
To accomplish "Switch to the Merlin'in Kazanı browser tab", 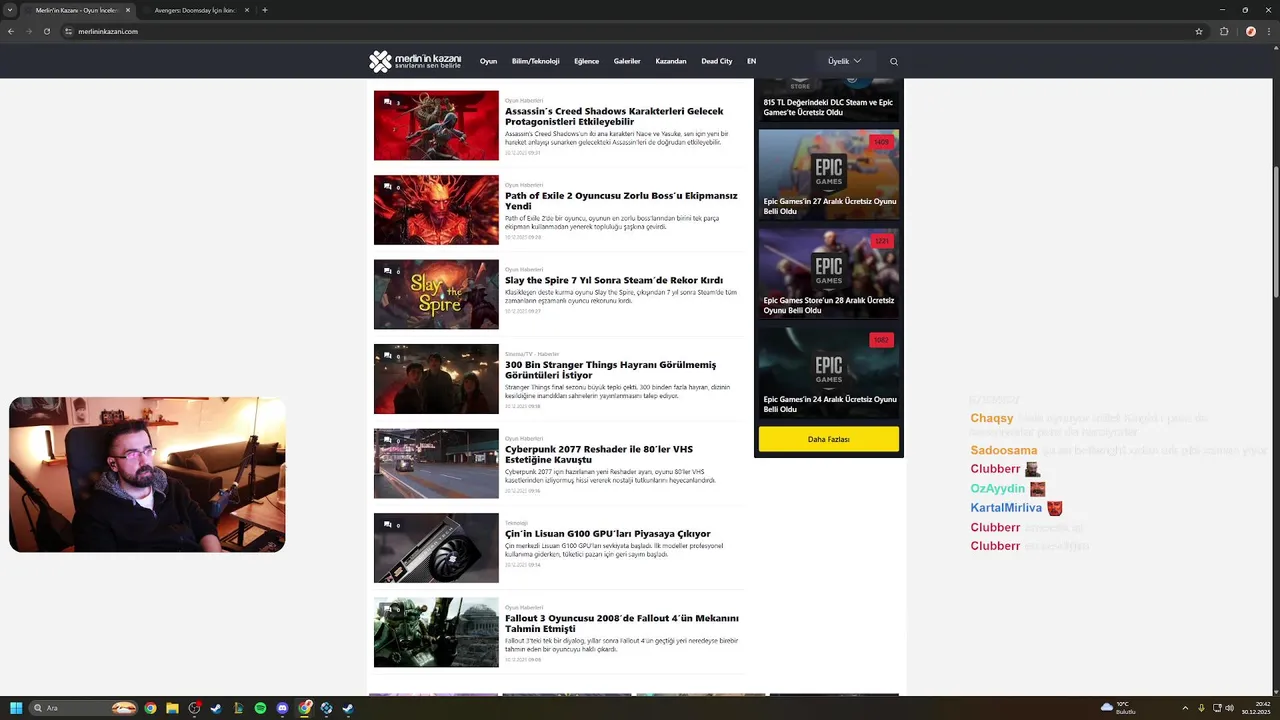I will [77, 10].
